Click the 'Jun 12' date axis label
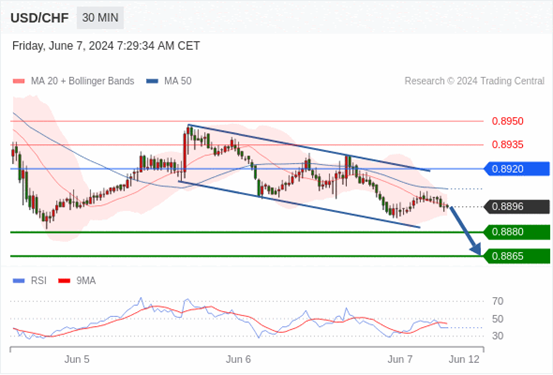 (464, 359)
